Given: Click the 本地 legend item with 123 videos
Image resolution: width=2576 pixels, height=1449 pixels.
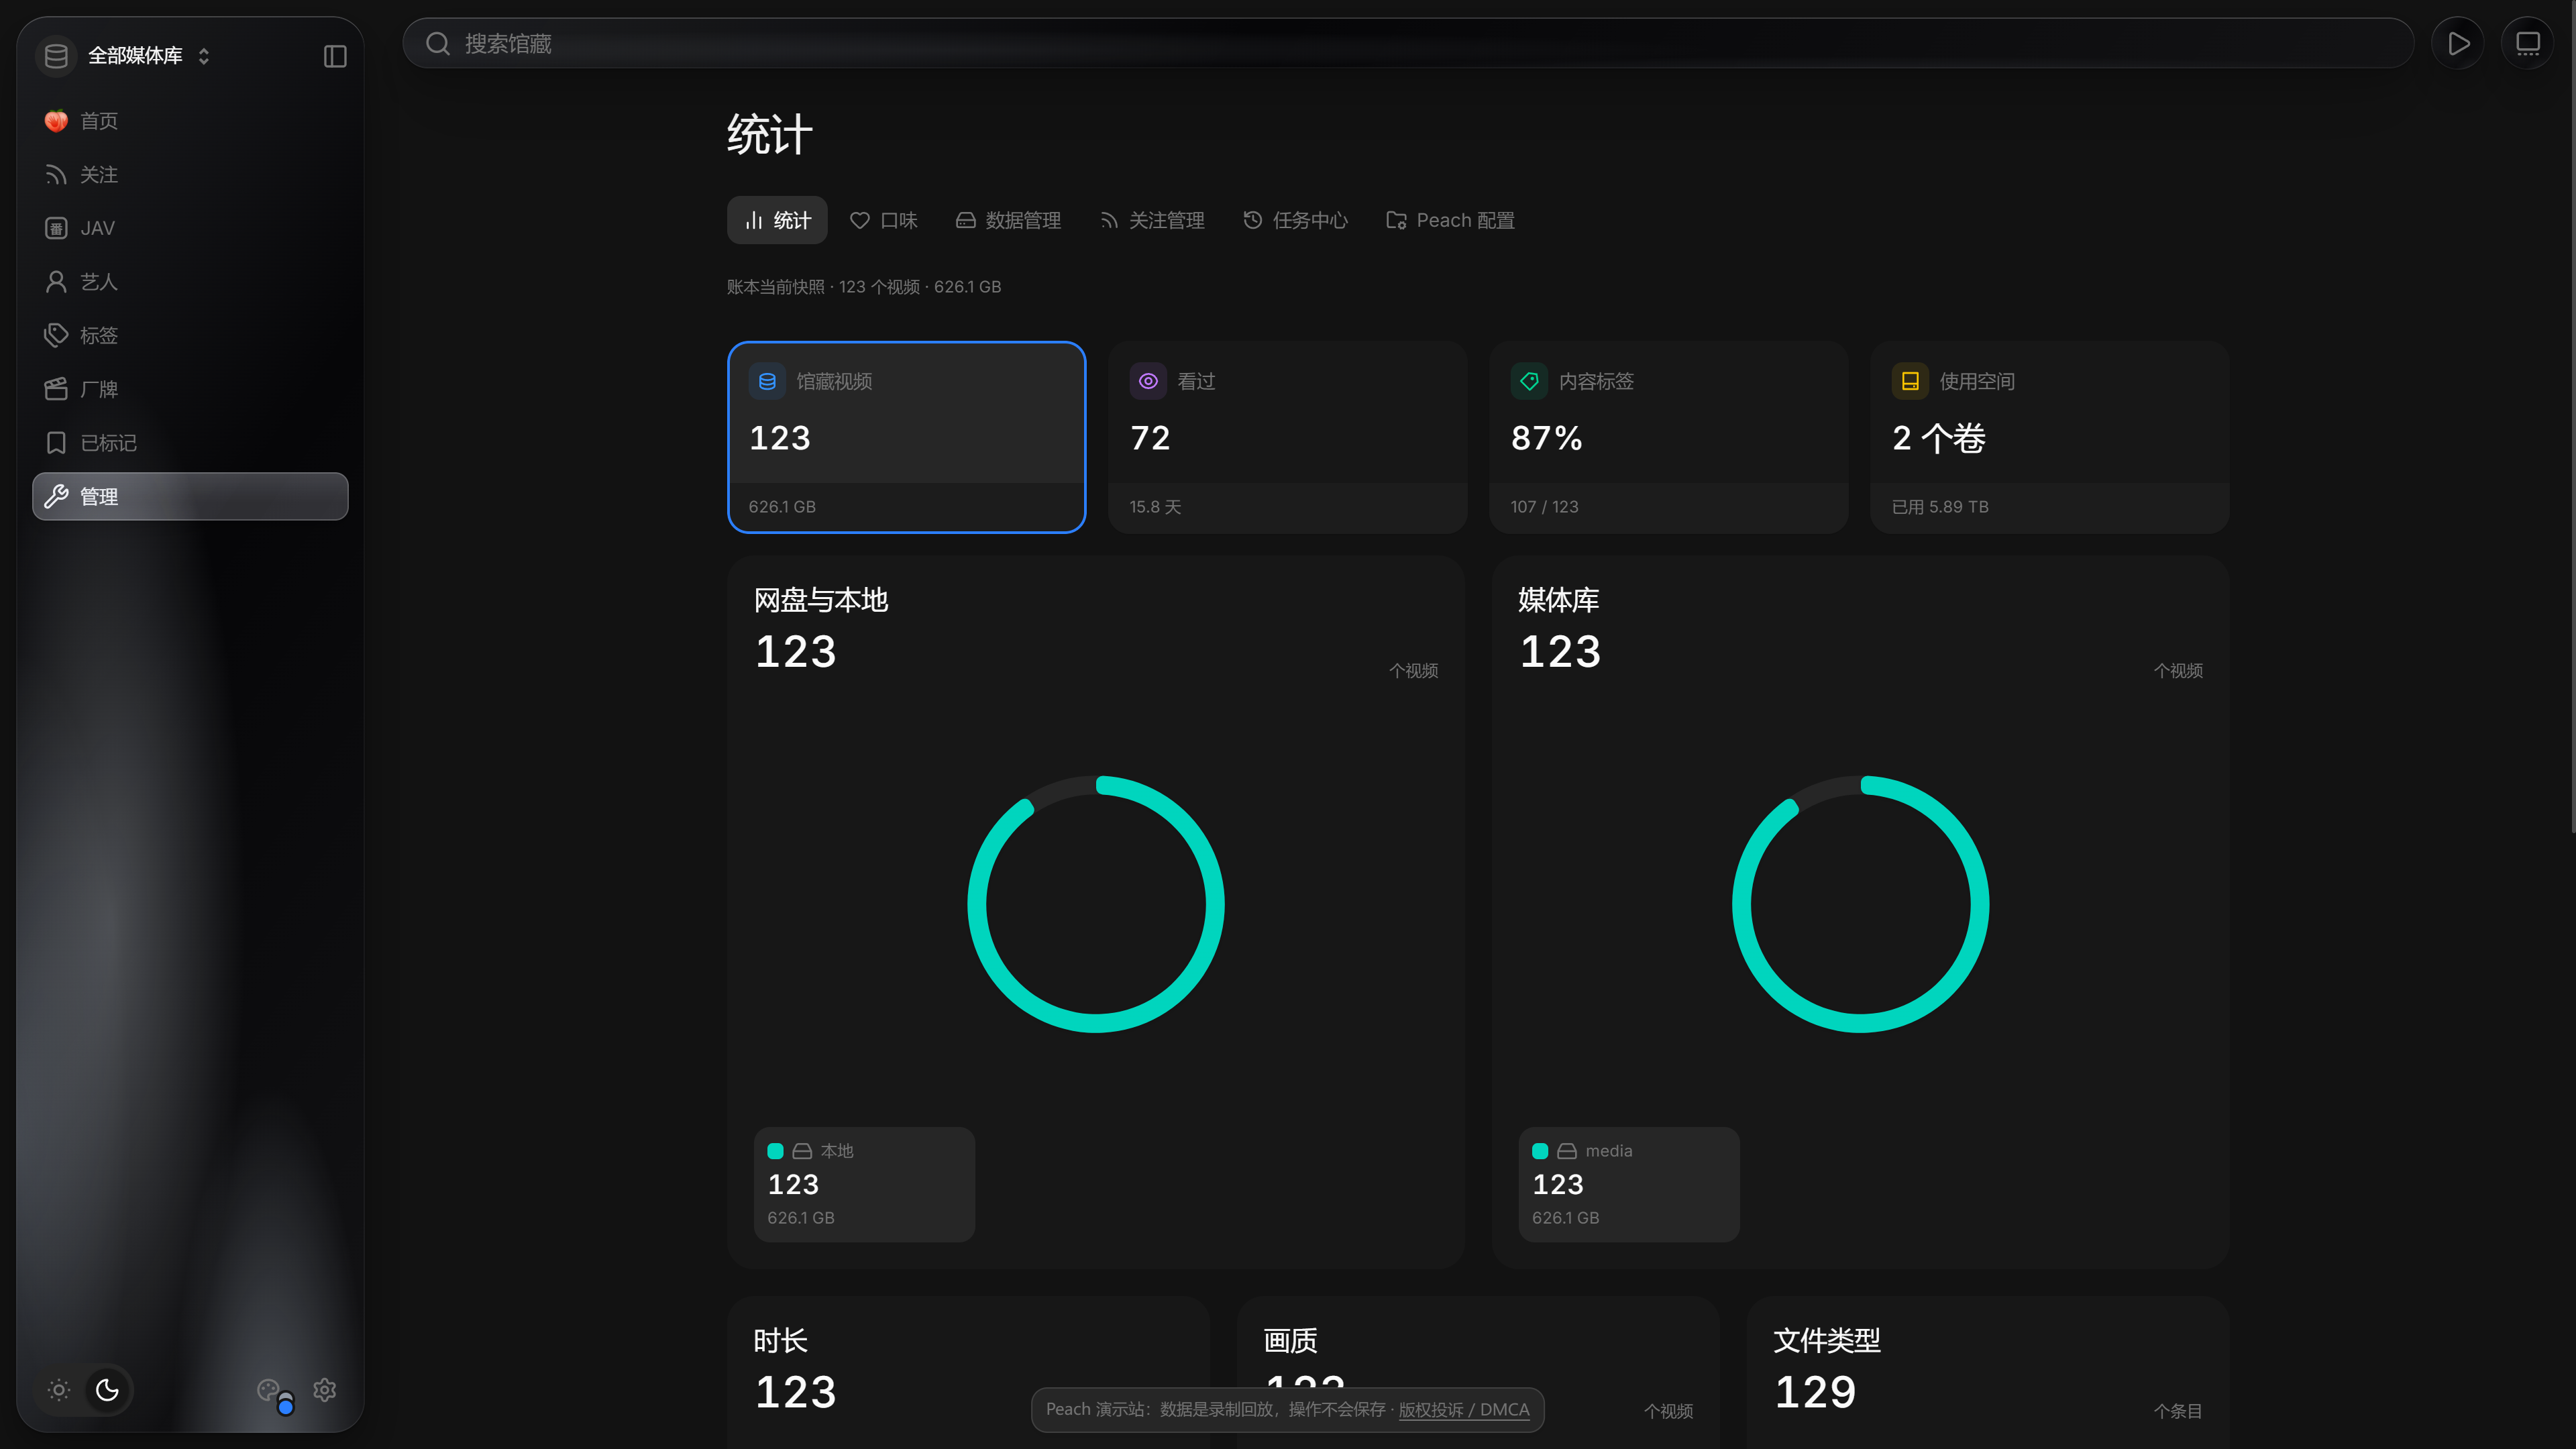Looking at the screenshot, I should [864, 1184].
